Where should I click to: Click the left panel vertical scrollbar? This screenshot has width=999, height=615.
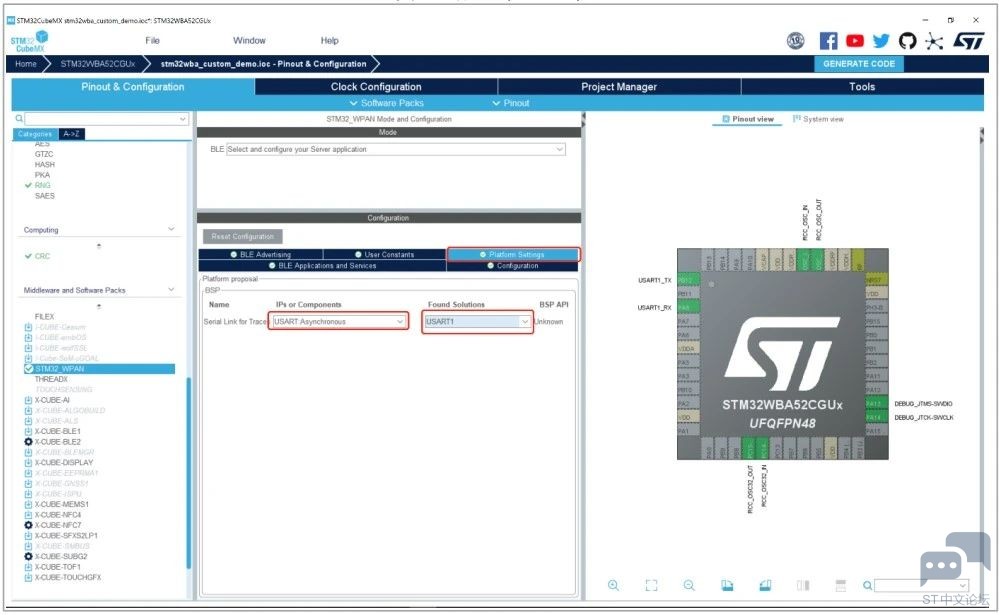[x=189, y=472]
